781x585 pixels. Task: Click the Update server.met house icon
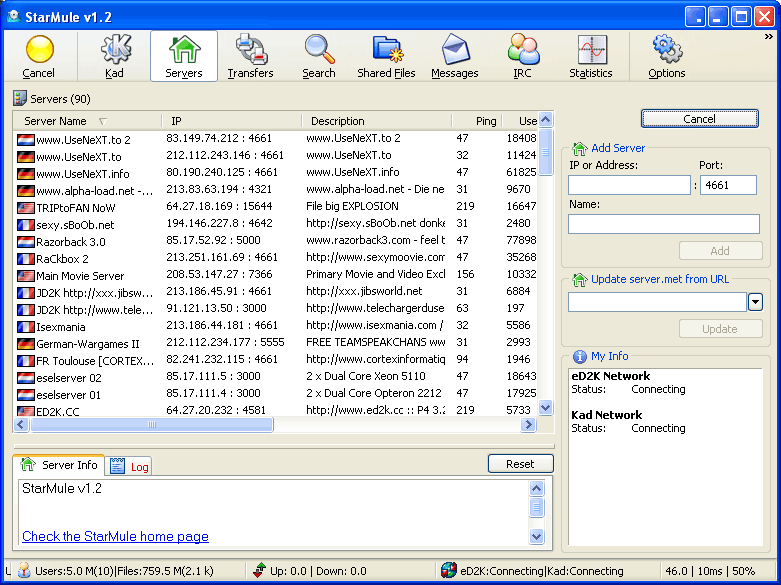579,280
